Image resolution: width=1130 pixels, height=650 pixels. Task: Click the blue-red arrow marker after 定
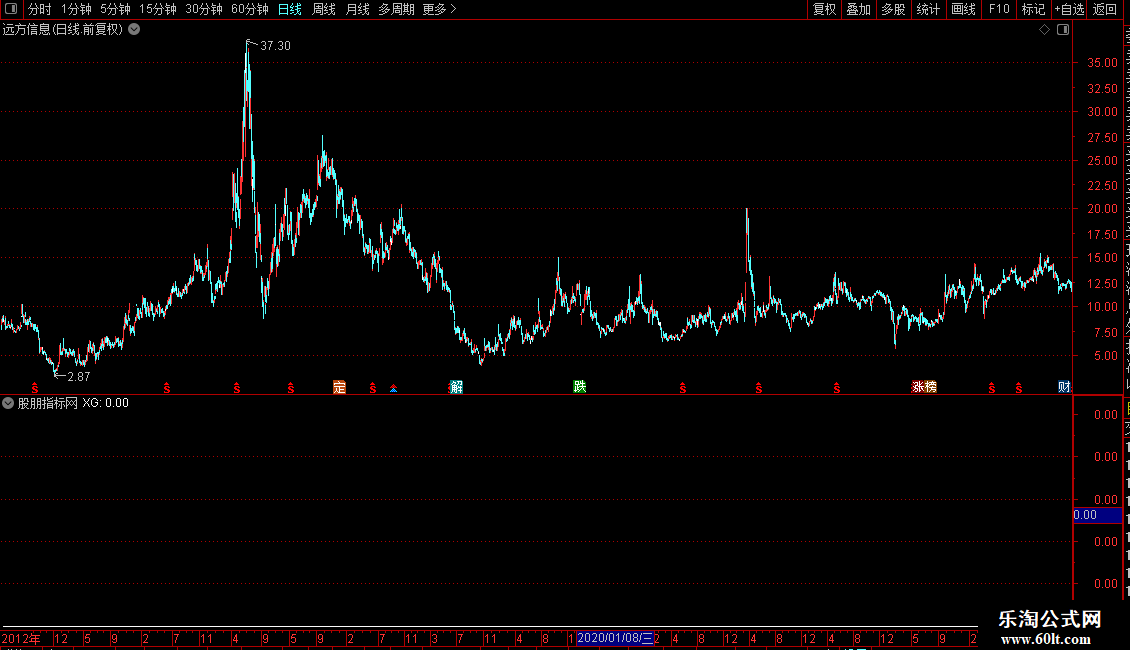tap(393, 388)
